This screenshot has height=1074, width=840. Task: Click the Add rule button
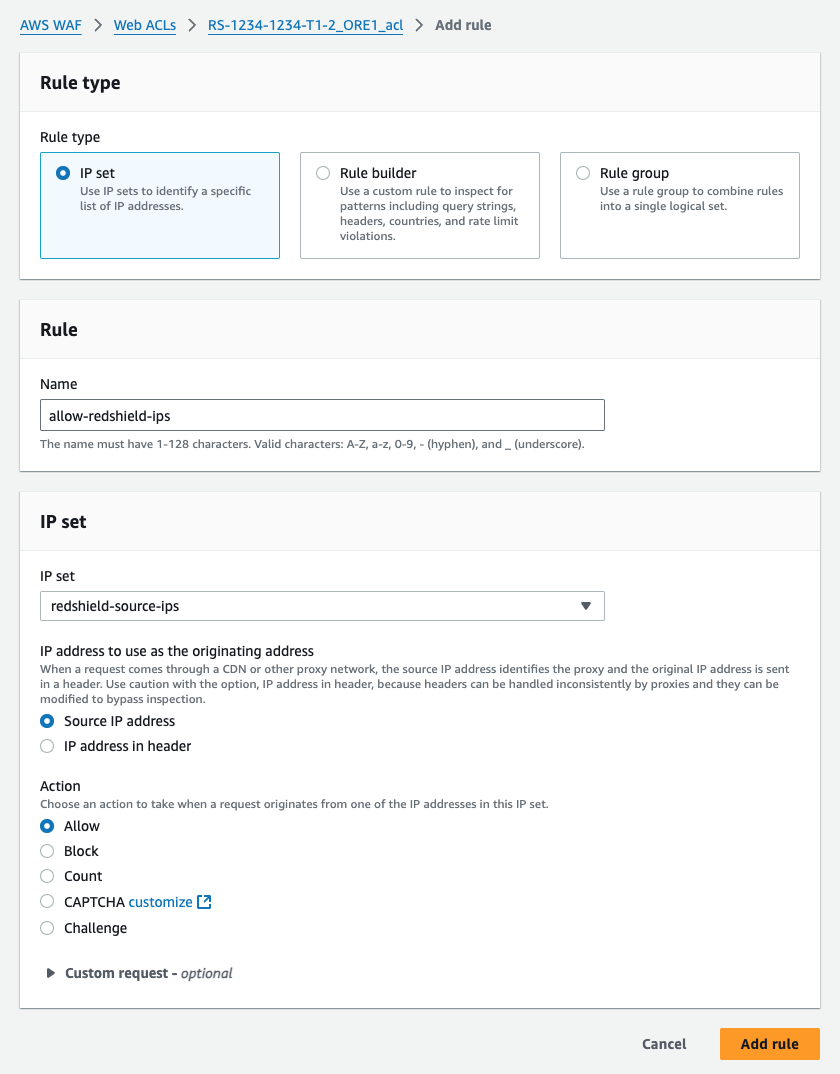coord(769,1044)
